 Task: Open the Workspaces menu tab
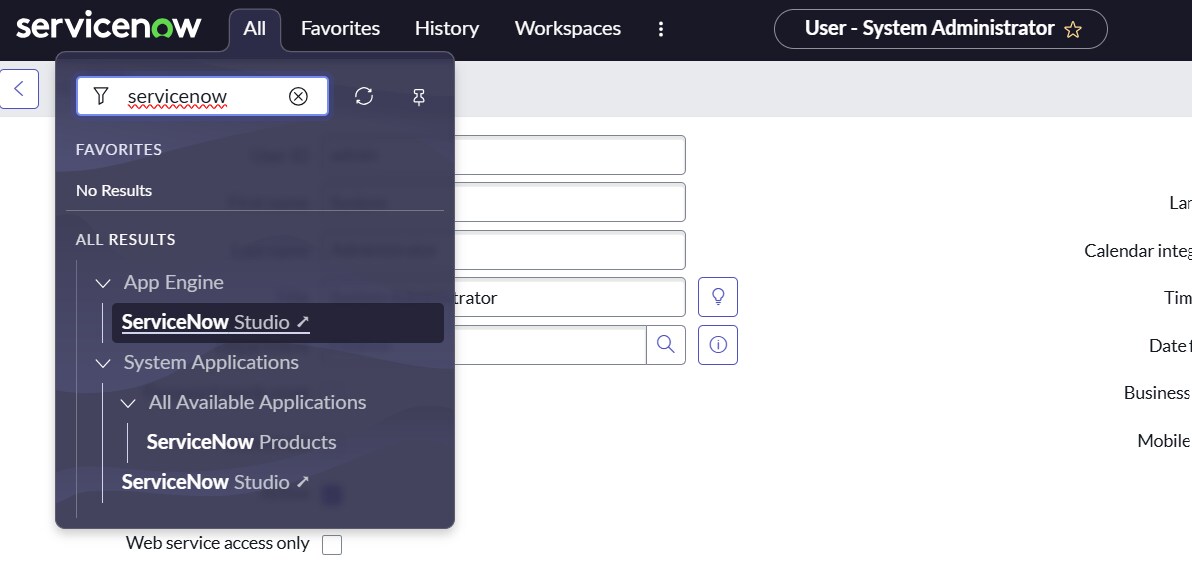(x=568, y=29)
